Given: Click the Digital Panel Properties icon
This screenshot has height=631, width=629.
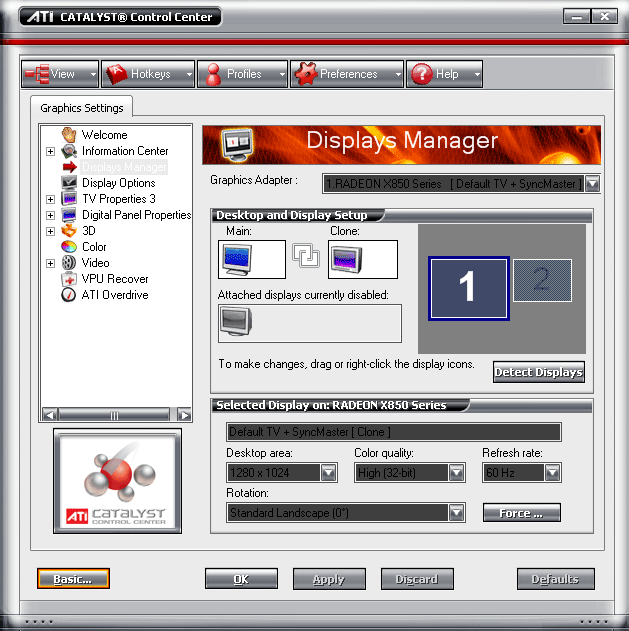Looking at the screenshot, I should tap(69, 215).
